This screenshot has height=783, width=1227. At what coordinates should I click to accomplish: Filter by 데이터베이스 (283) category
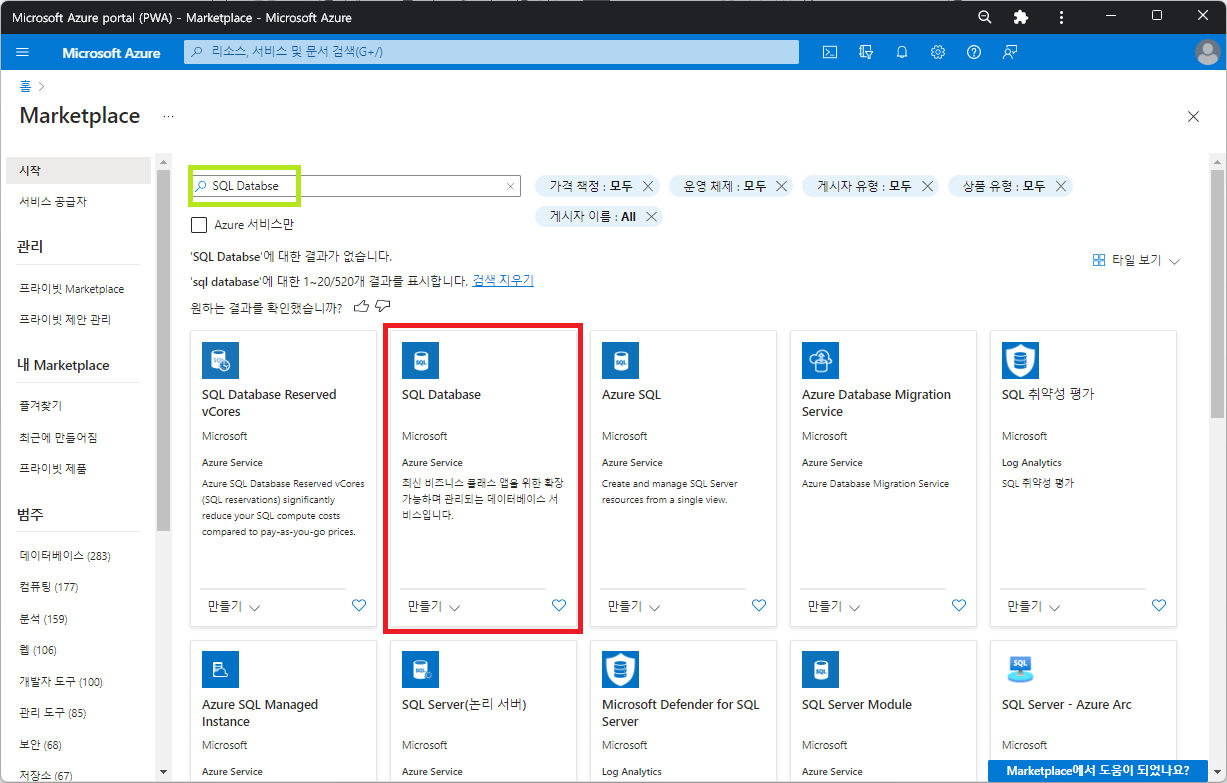pos(65,555)
